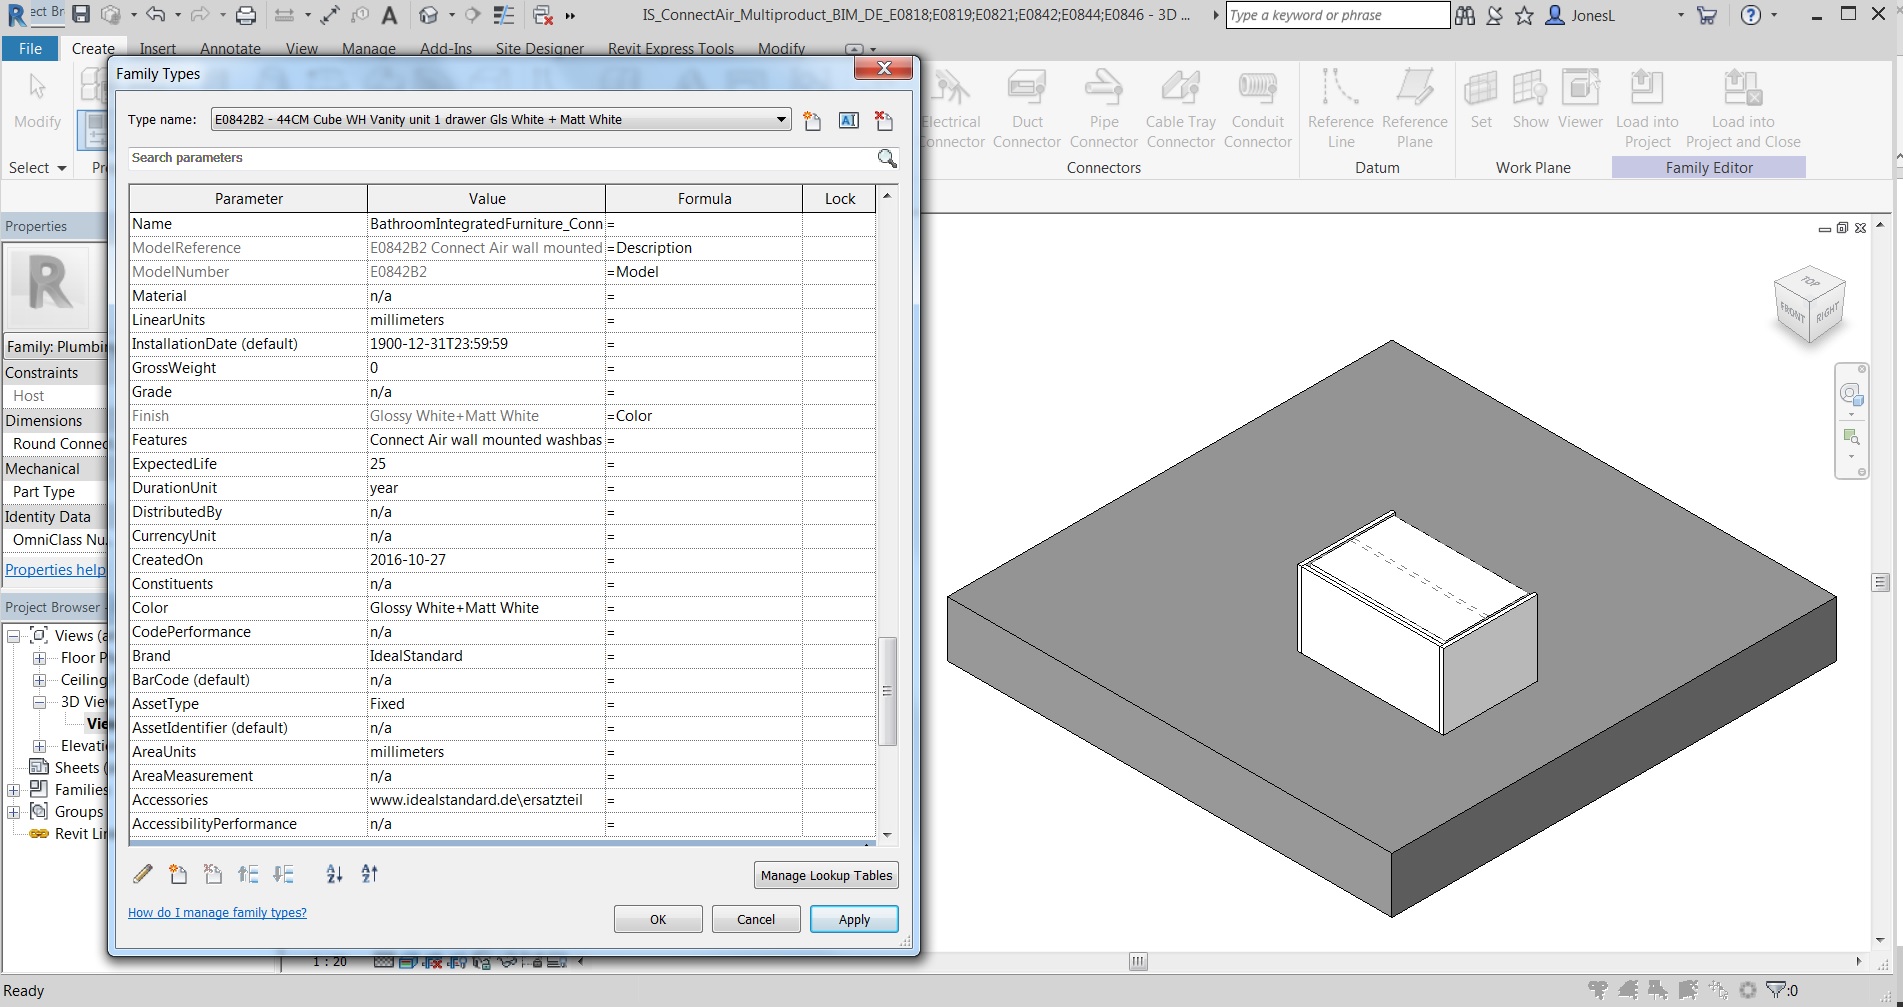Switch to the Revit Express Tools tab
Image resolution: width=1903 pixels, height=1007 pixels.
[671, 49]
